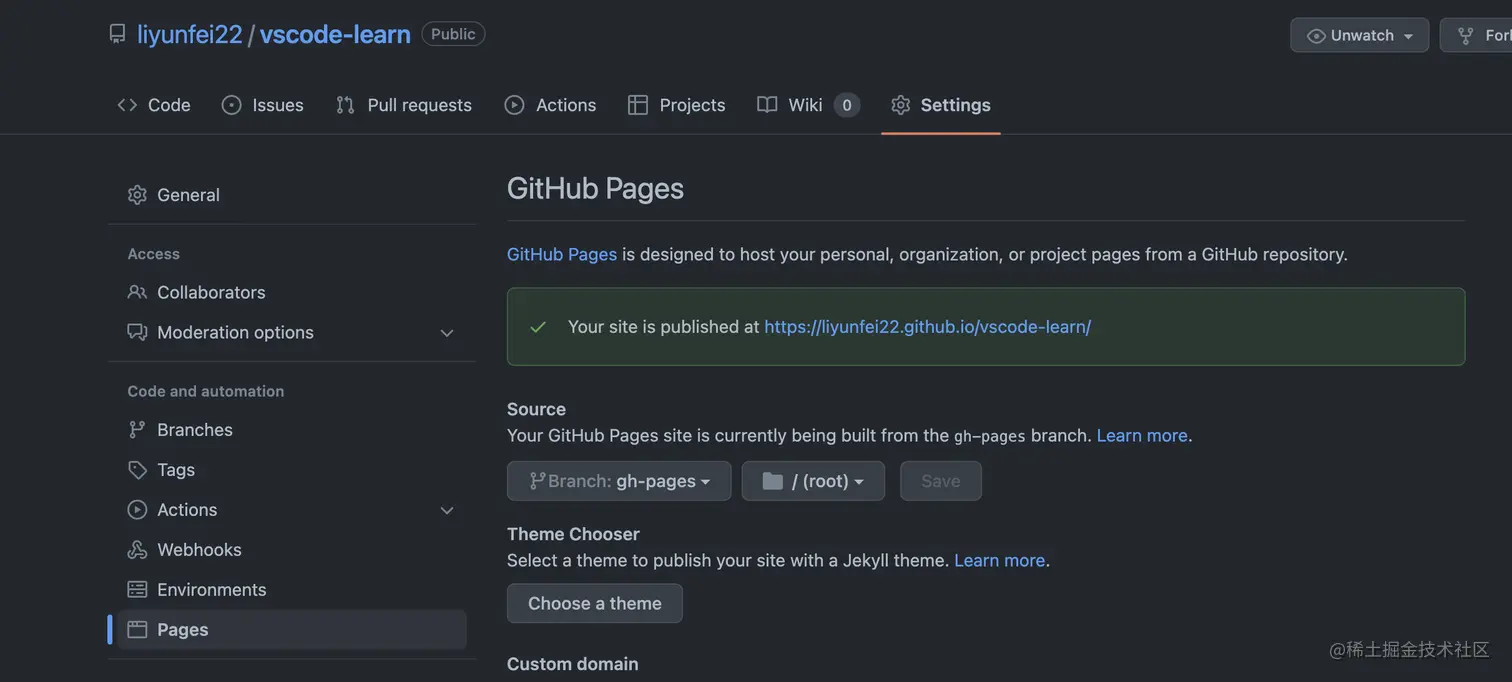
Task: Click the Projects table icon
Action: [x=638, y=105]
